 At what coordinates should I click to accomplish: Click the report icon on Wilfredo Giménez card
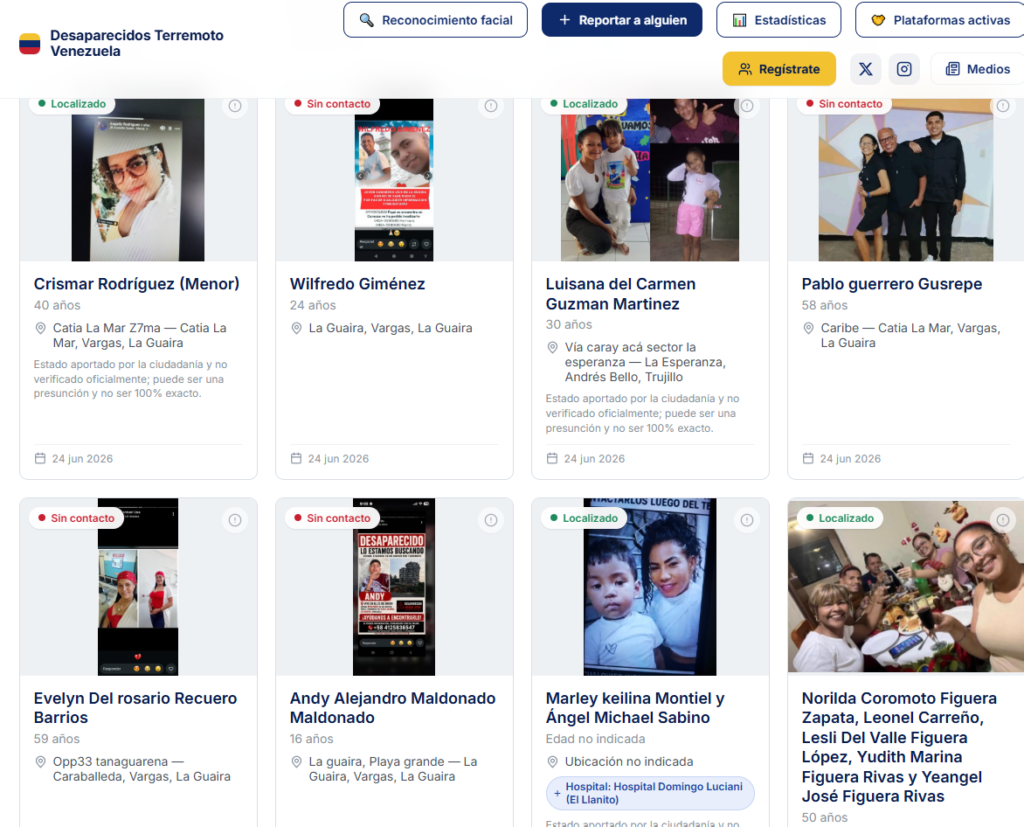(x=491, y=106)
